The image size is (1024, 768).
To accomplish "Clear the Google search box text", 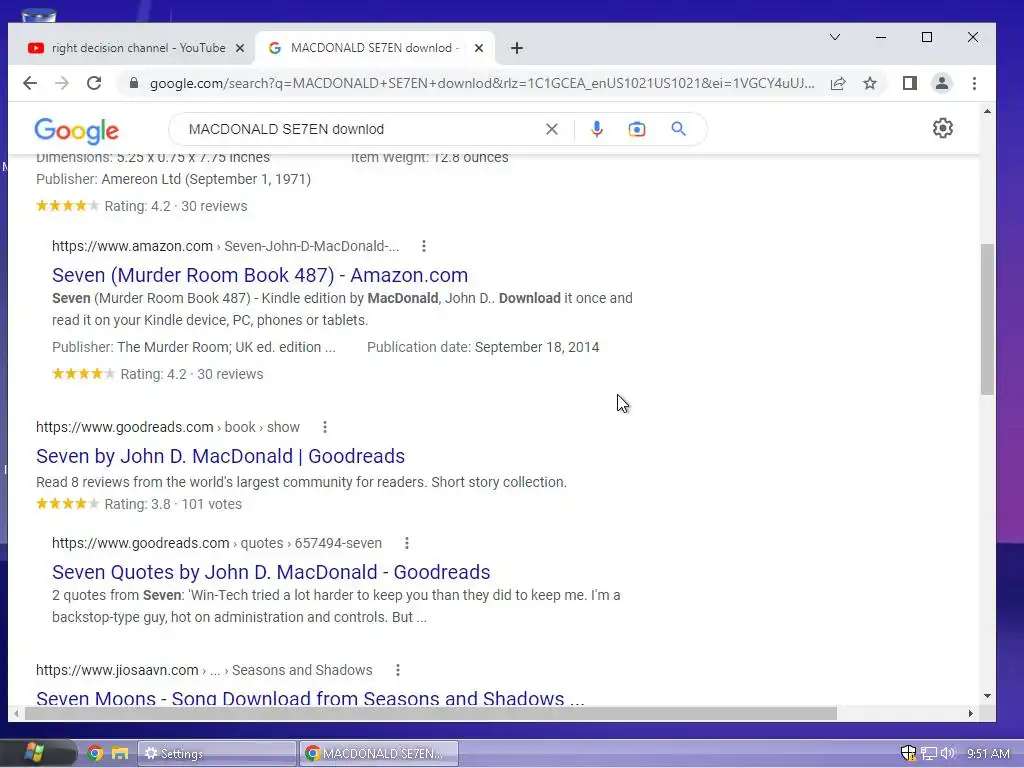I will click(552, 129).
